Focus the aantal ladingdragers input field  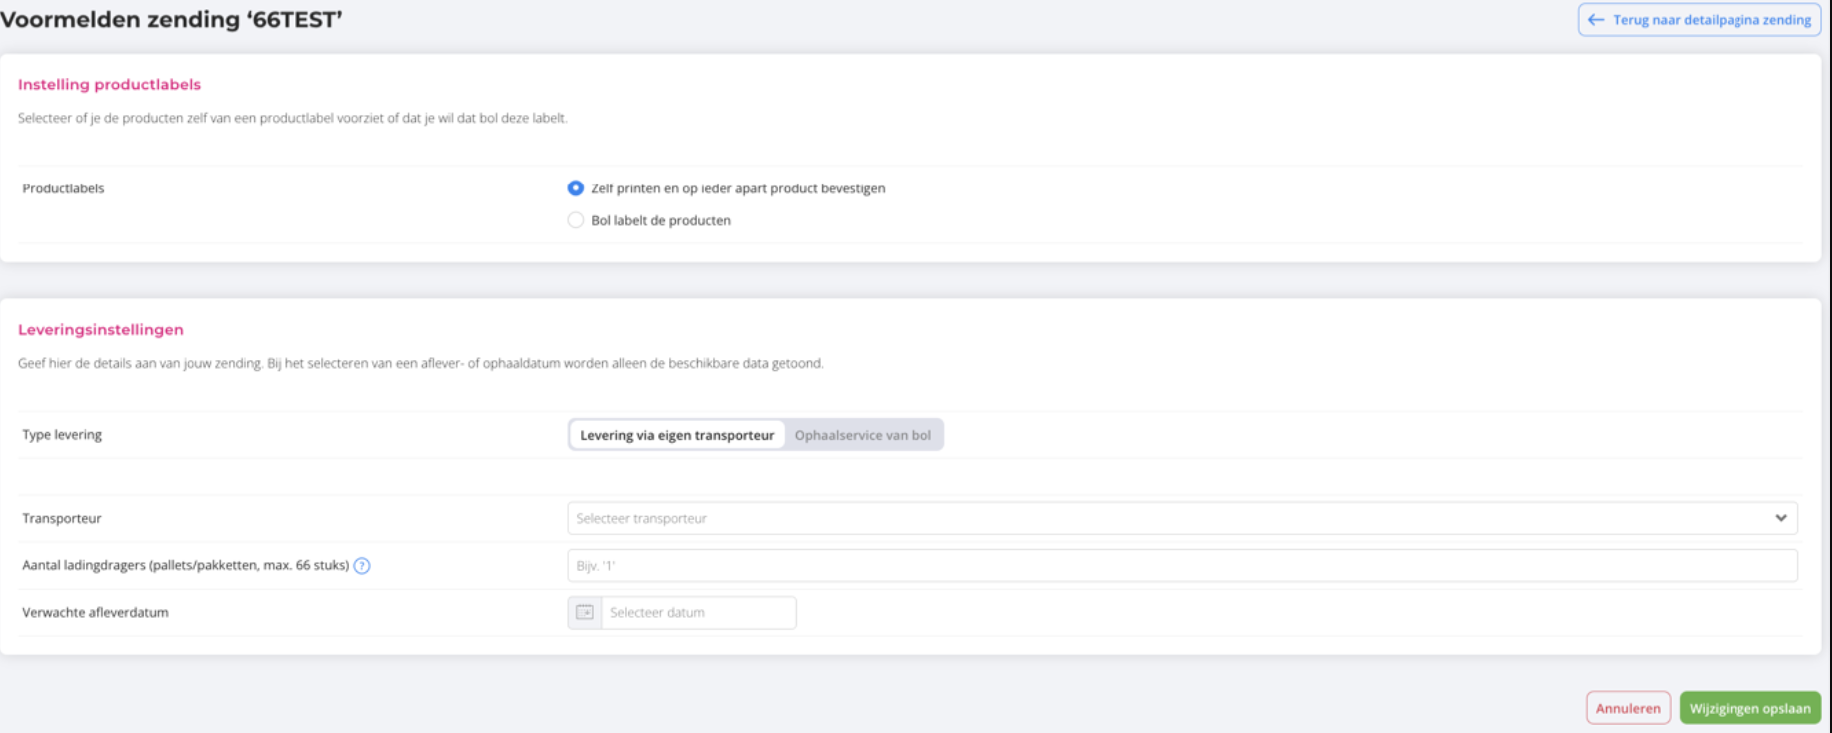click(1180, 566)
